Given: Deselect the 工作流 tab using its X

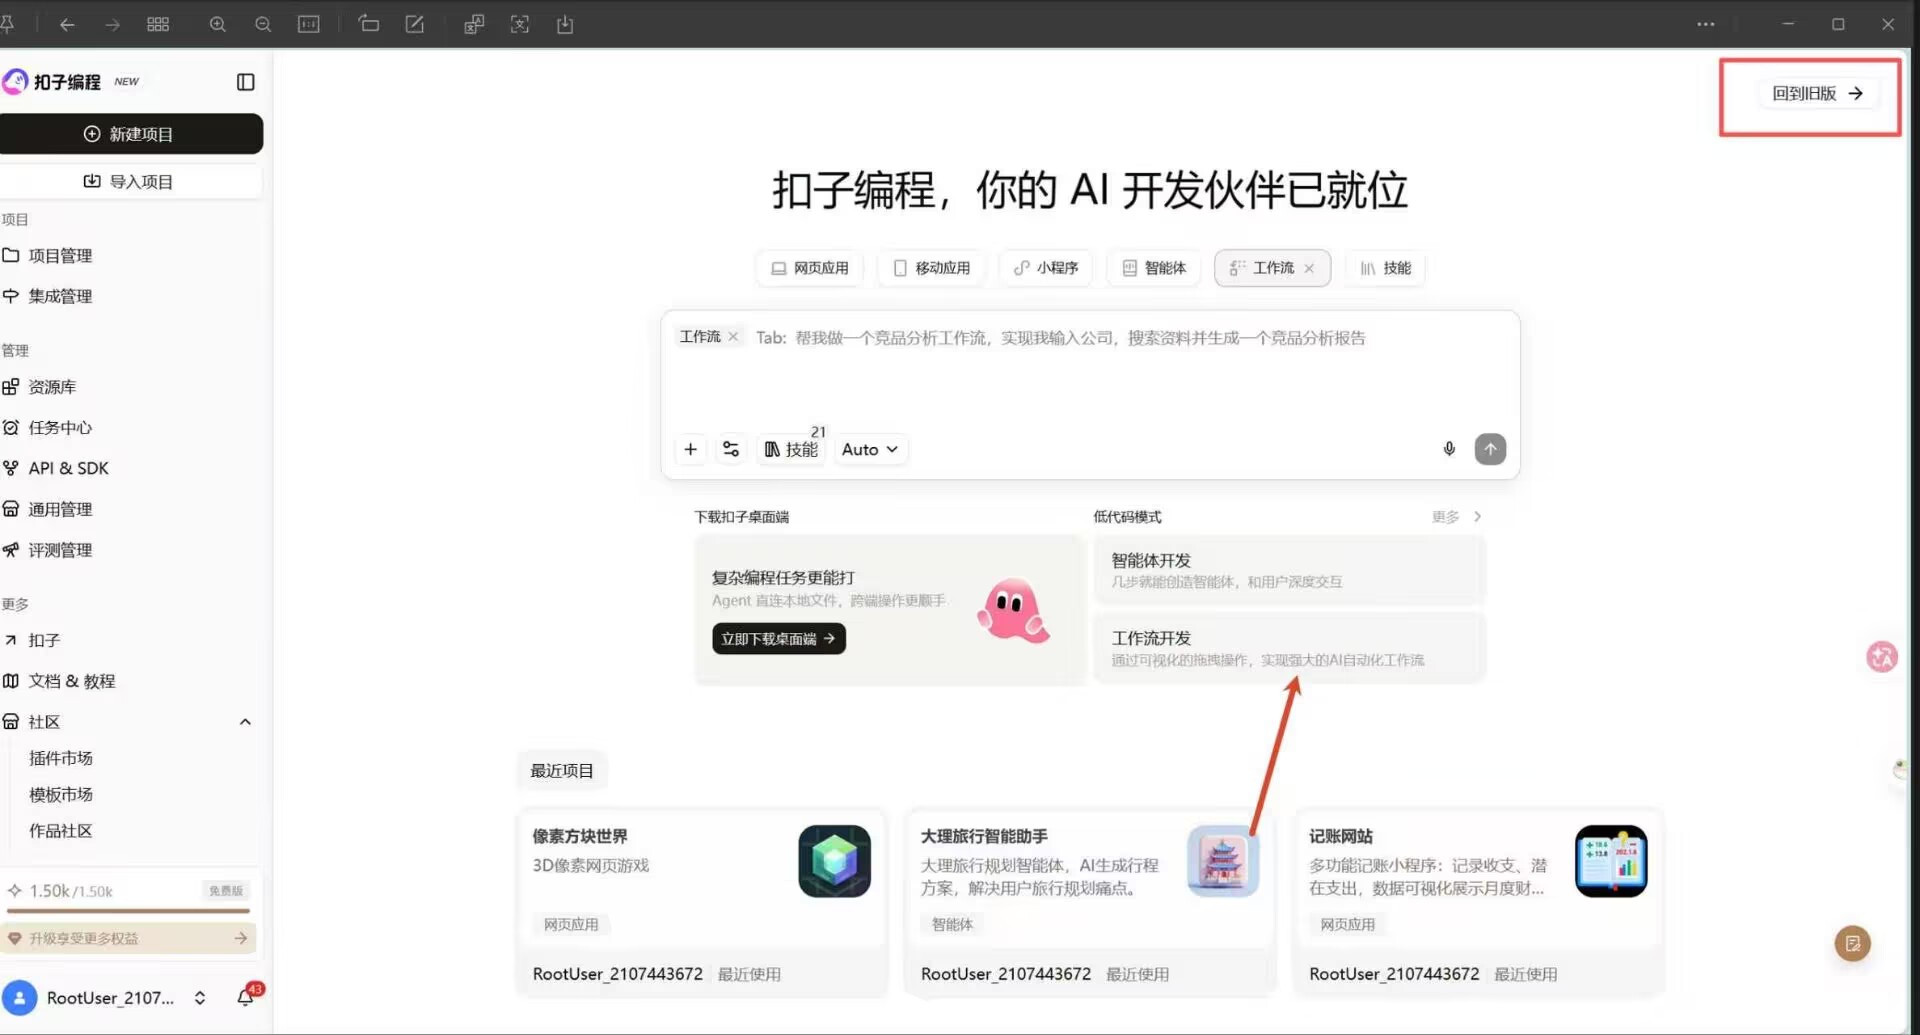Looking at the screenshot, I should pyautogui.click(x=1309, y=268).
